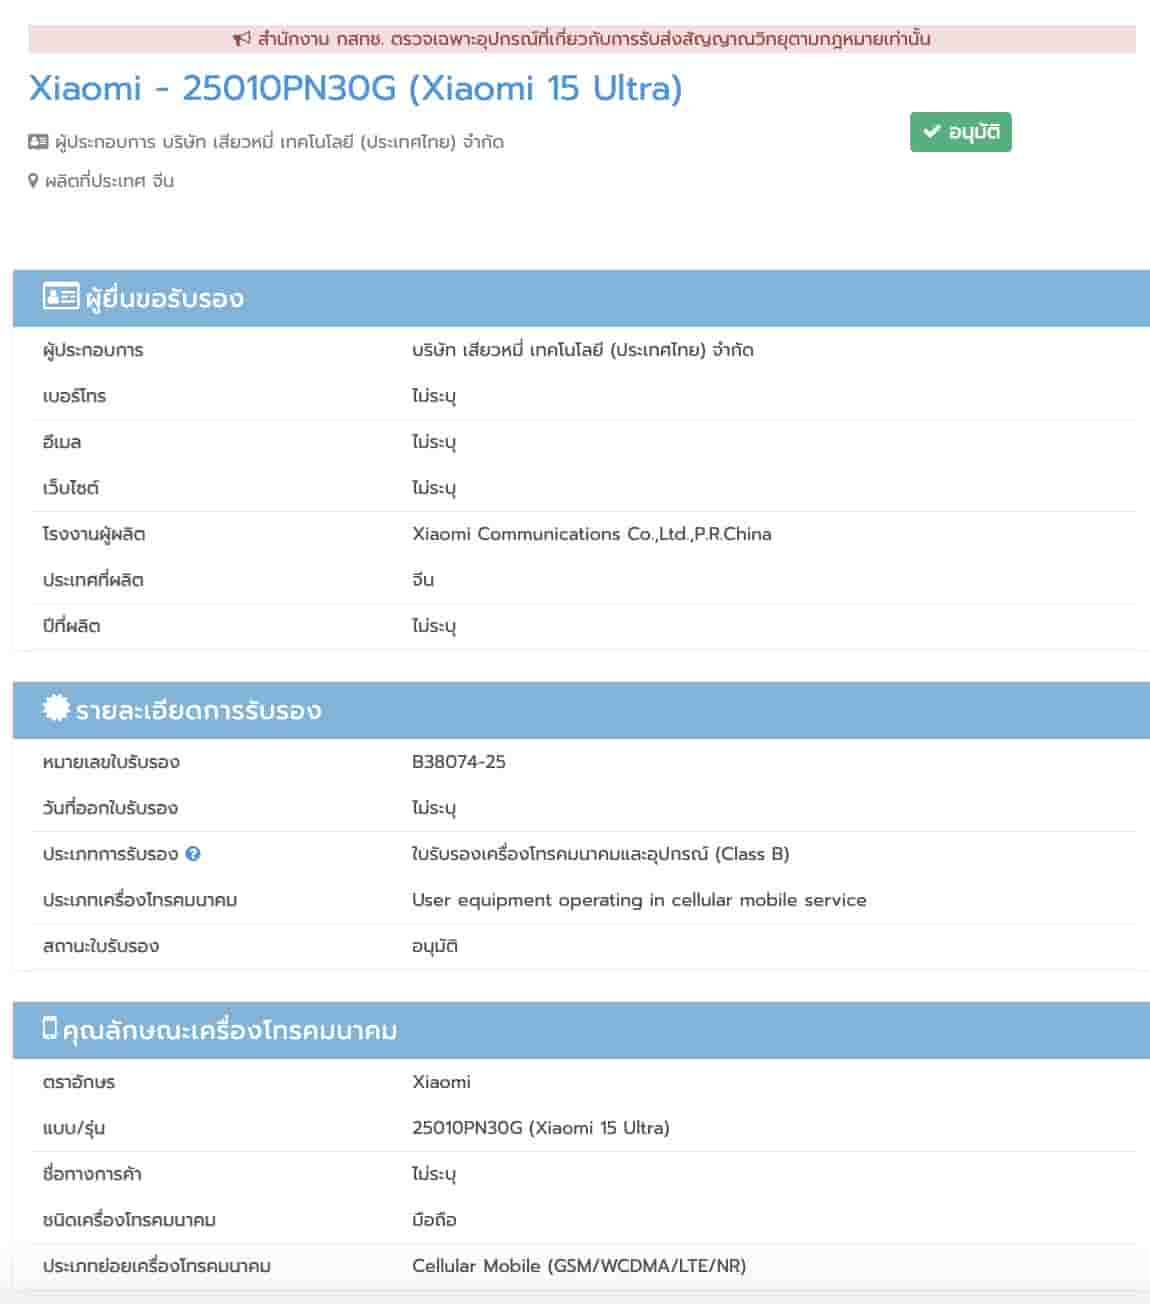Screen dimensions: 1150x1304
Task: Click the Xiaomi Communications Co.,Ltd.,P.R.China factory value
Action: [x=591, y=534]
